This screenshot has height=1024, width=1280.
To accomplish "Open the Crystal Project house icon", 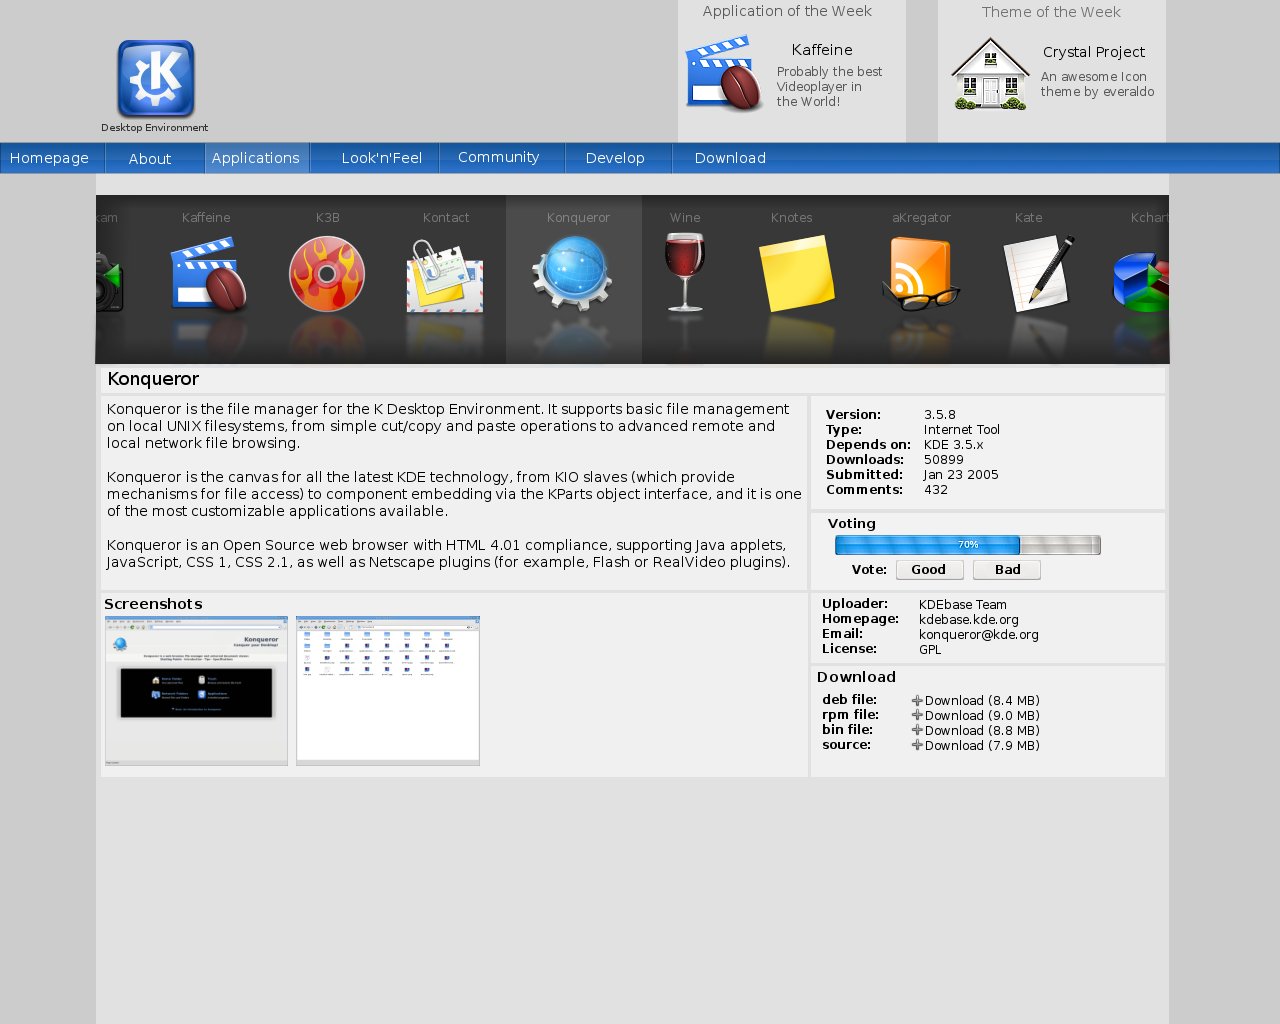I will coord(990,74).
